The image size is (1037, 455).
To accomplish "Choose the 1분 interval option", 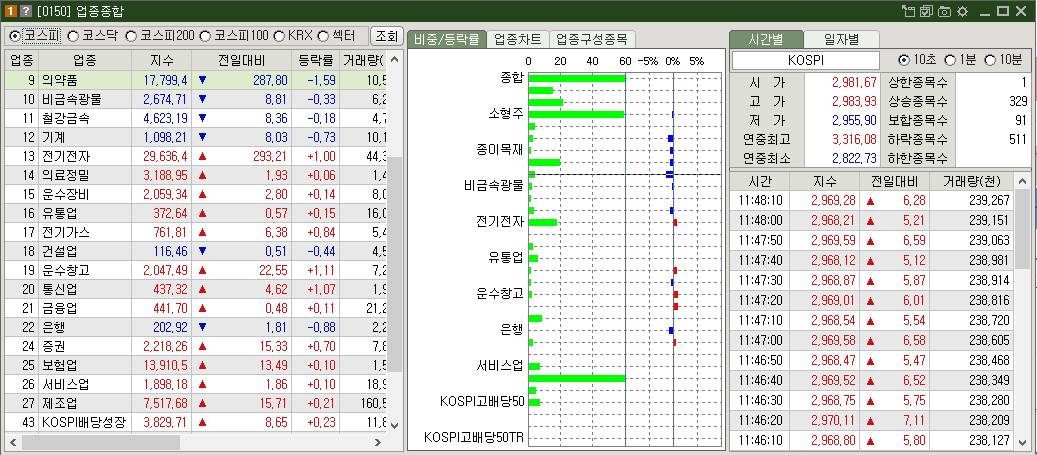I will pyautogui.click(x=950, y=60).
